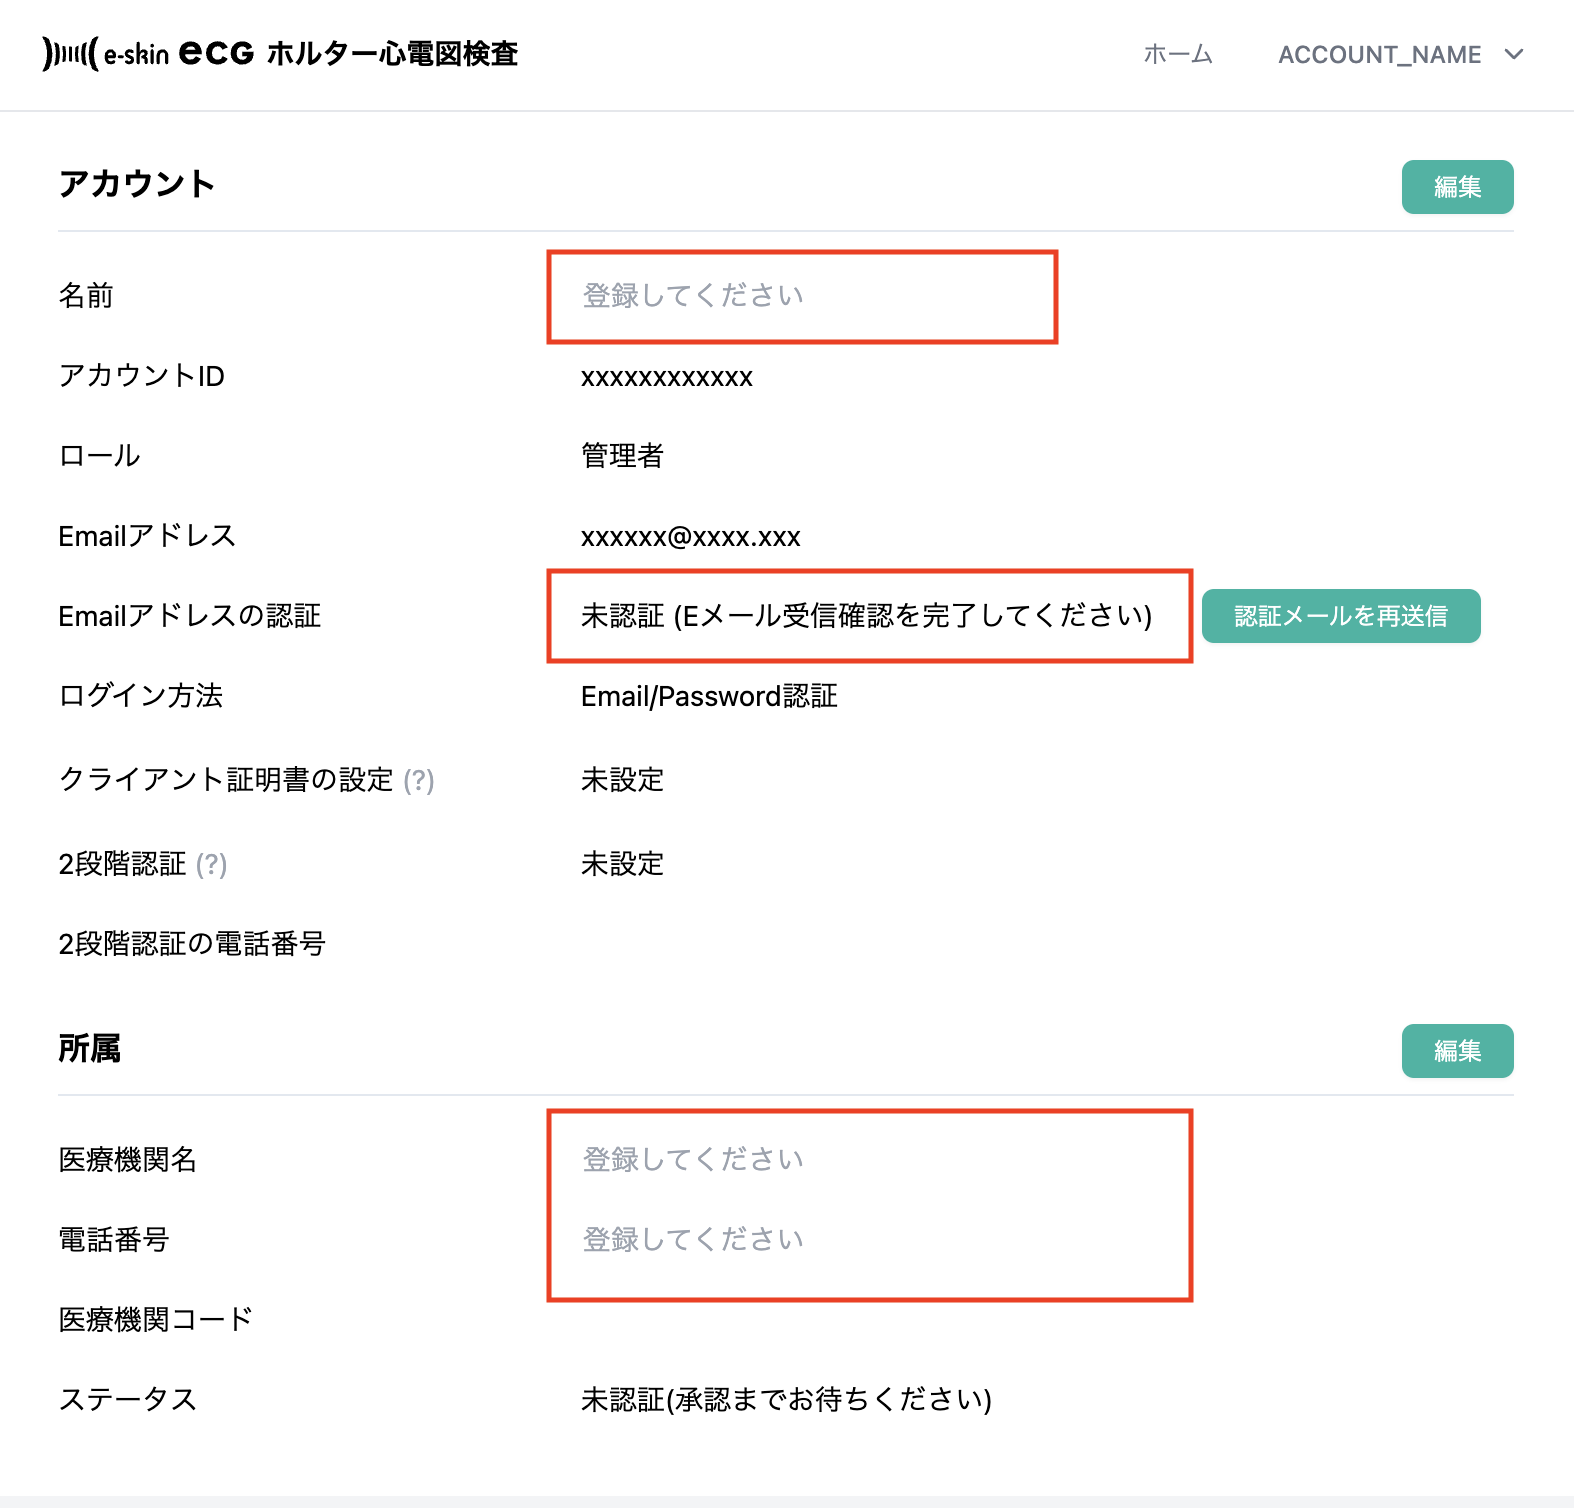This screenshot has width=1574, height=1508.
Task: Expand the chevron next to ACCOUNT_NAME
Action: [x=1514, y=54]
